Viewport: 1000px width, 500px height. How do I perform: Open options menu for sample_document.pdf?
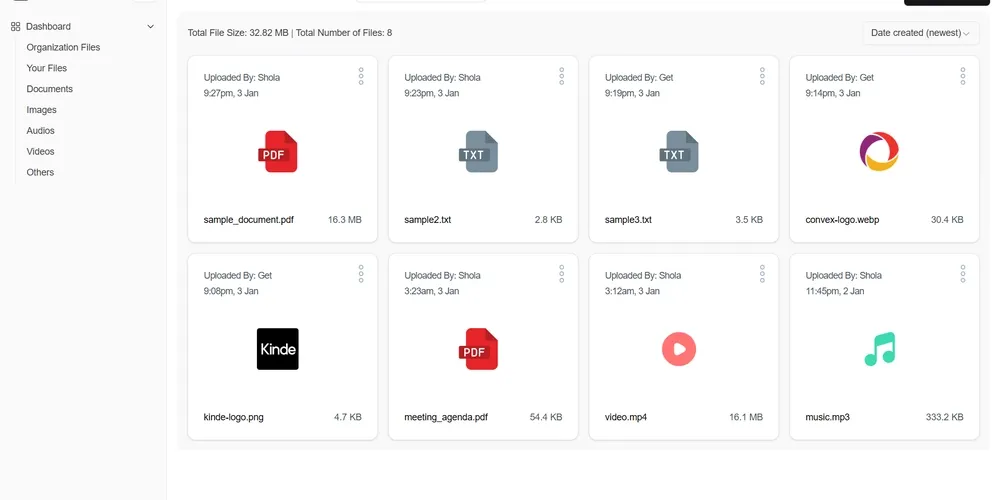pyautogui.click(x=361, y=76)
